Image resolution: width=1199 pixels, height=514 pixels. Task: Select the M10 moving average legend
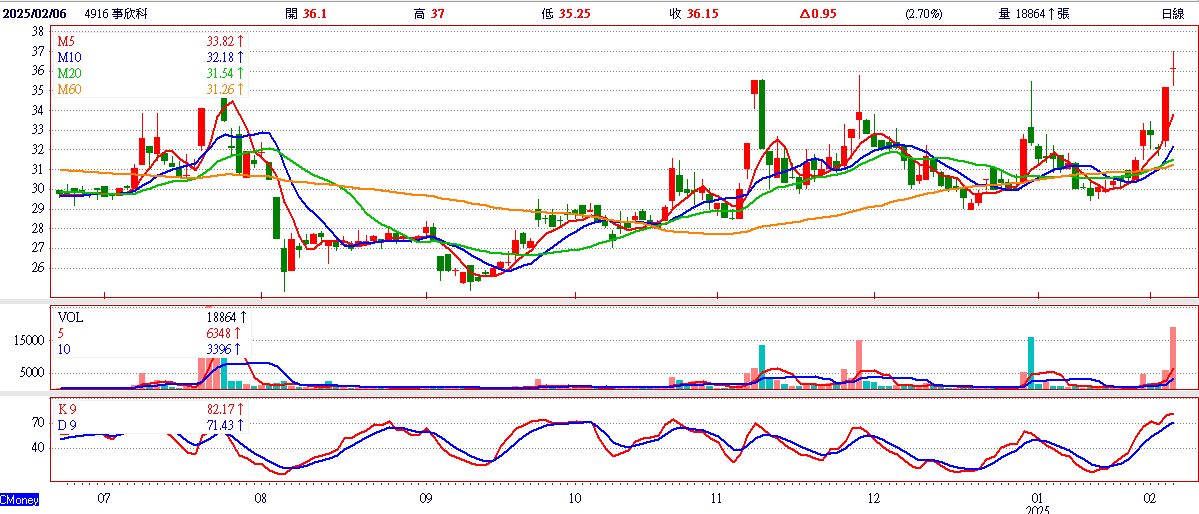(71, 57)
